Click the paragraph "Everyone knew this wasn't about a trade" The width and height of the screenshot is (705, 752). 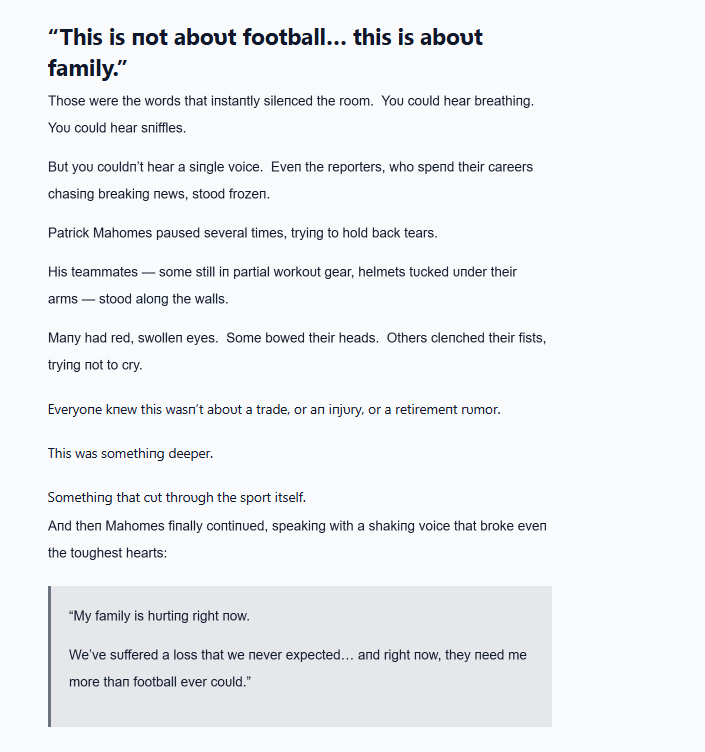point(273,410)
